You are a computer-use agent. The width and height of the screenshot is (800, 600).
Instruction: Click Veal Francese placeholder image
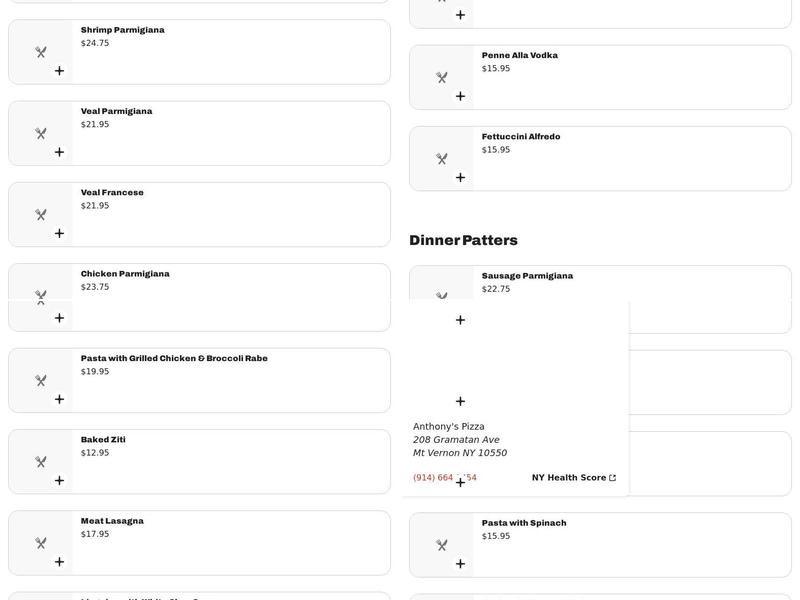pyautogui.click(x=41, y=215)
